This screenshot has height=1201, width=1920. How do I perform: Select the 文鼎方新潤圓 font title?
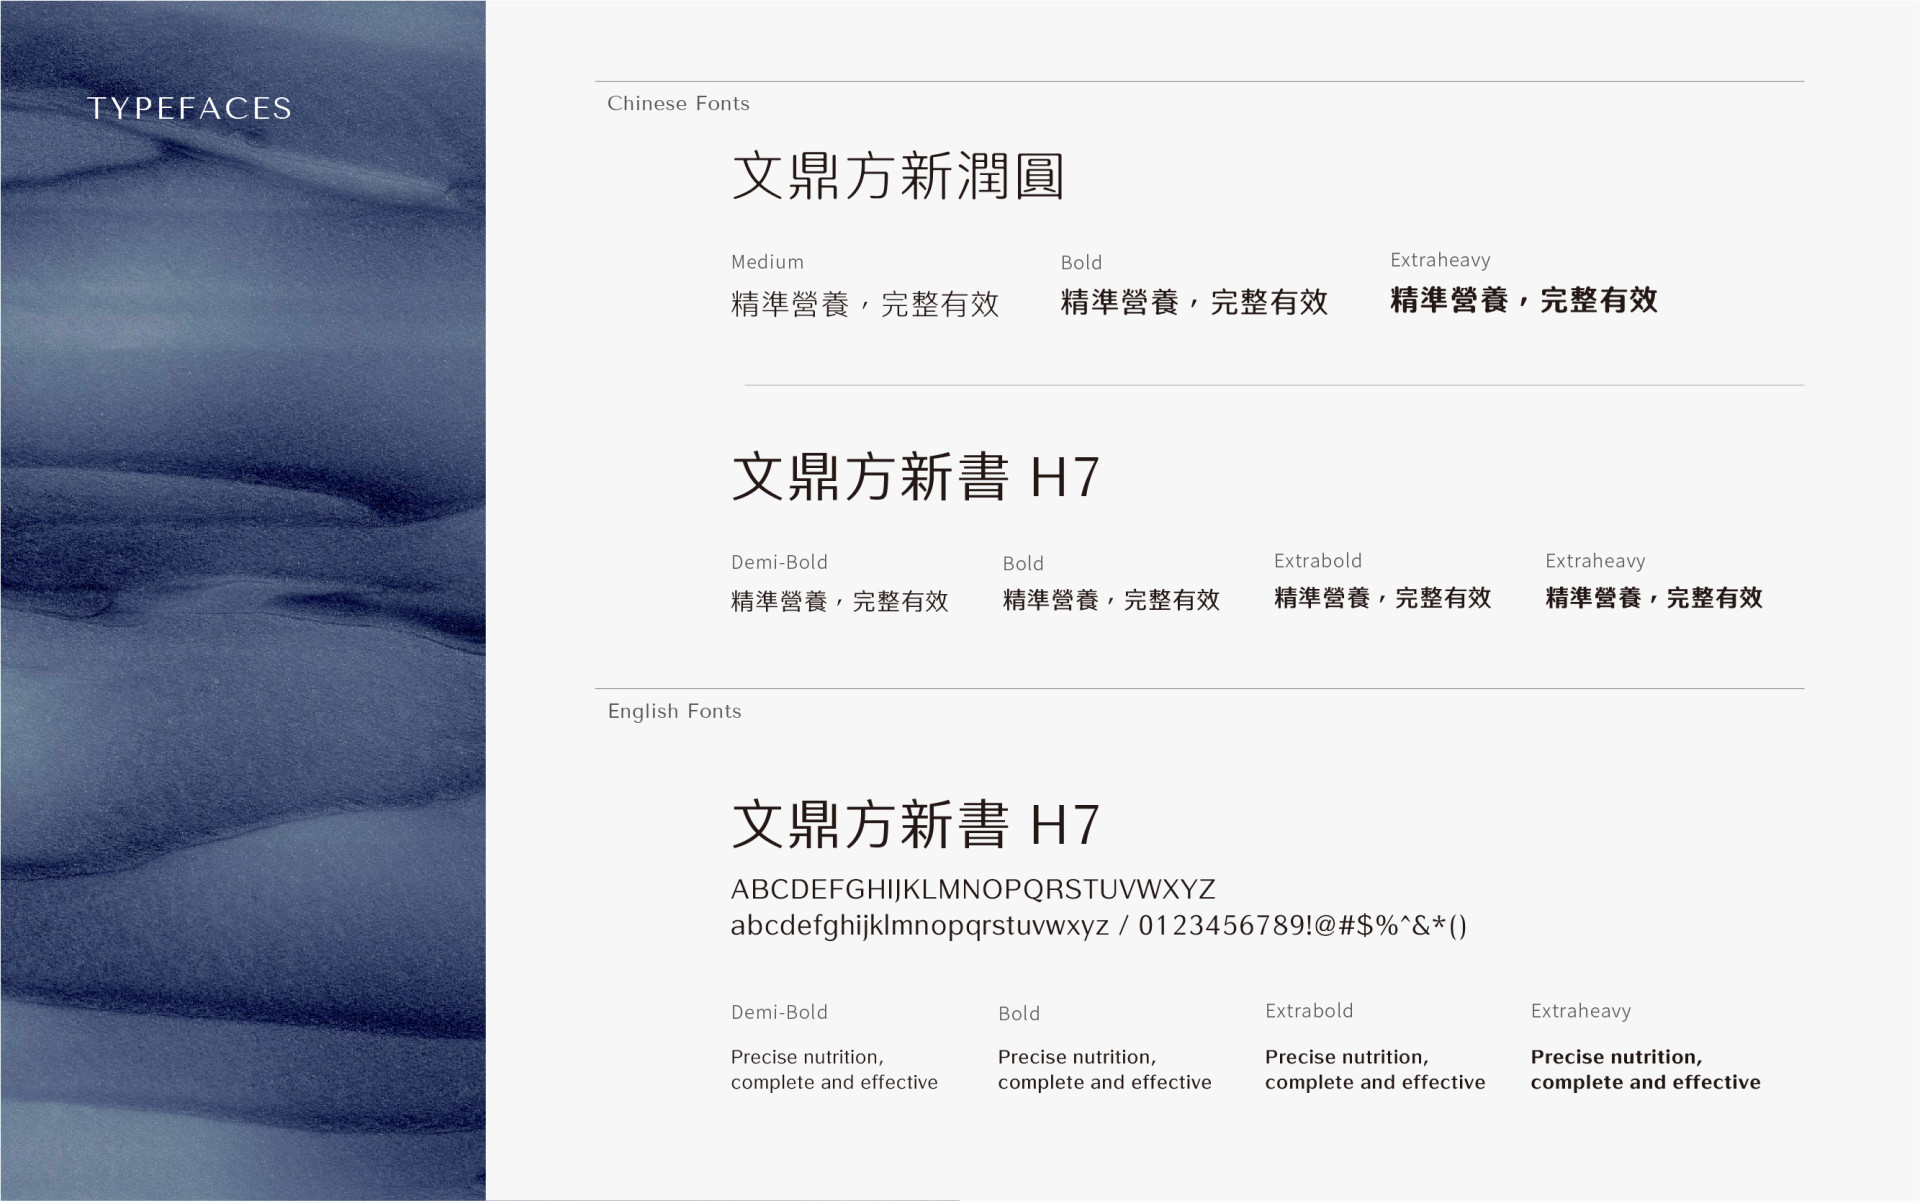point(897,176)
